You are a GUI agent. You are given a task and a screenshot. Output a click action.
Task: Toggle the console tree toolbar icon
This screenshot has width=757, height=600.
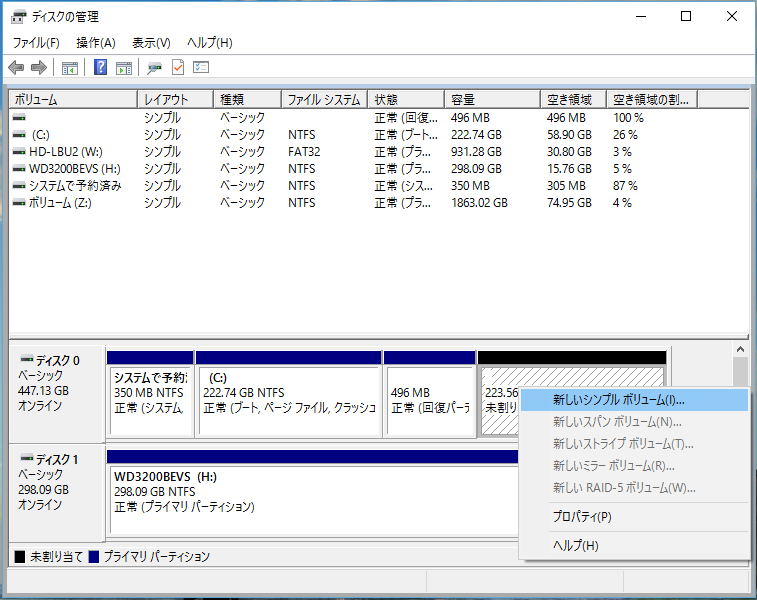coord(70,68)
